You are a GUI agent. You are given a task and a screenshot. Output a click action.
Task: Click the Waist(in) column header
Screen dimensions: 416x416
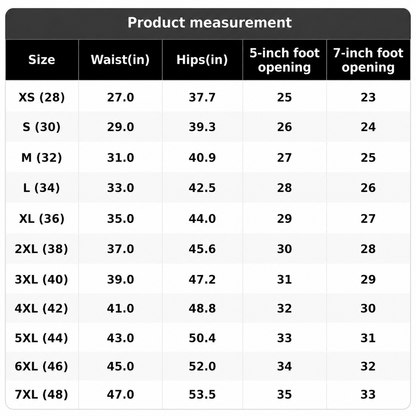[x=120, y=60]
